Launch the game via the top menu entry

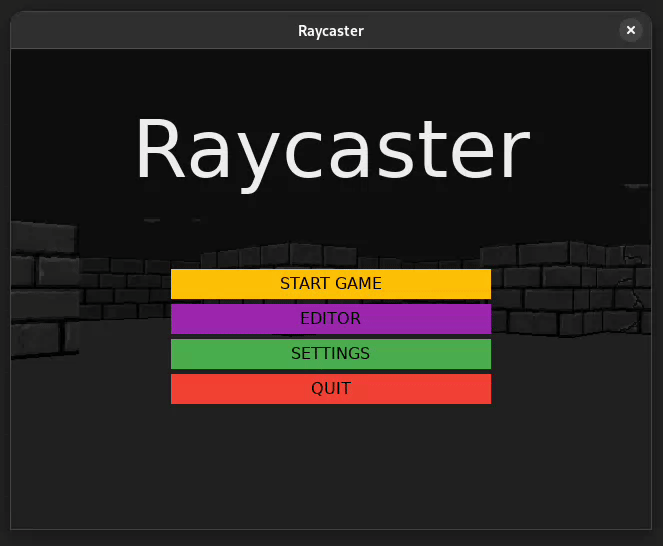(x=330, y=284)
